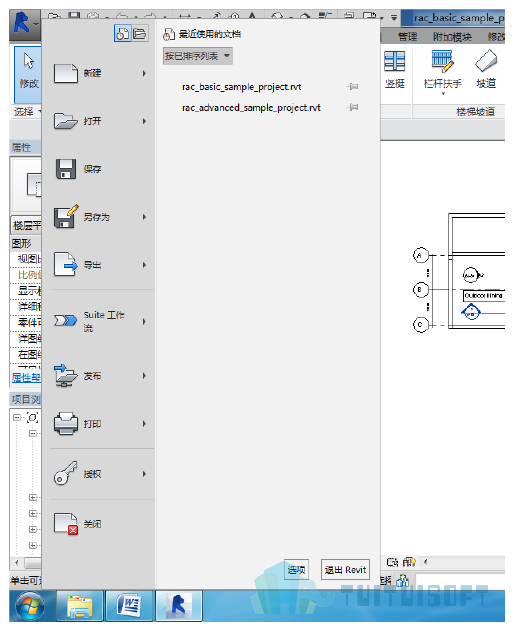The height and width of the screenshot is (632, 514).
Task: Expand the 打印 submenu arrow
Action: click(144, 424)
